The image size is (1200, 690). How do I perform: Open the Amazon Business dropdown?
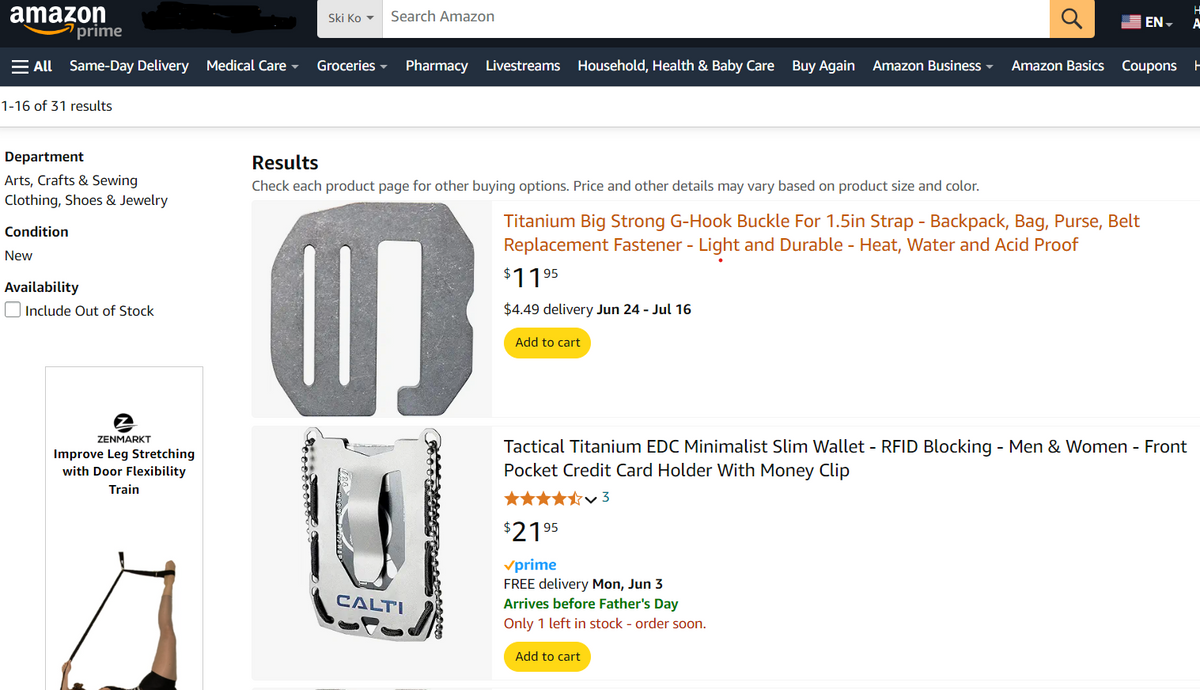click(x=932, y=66)
